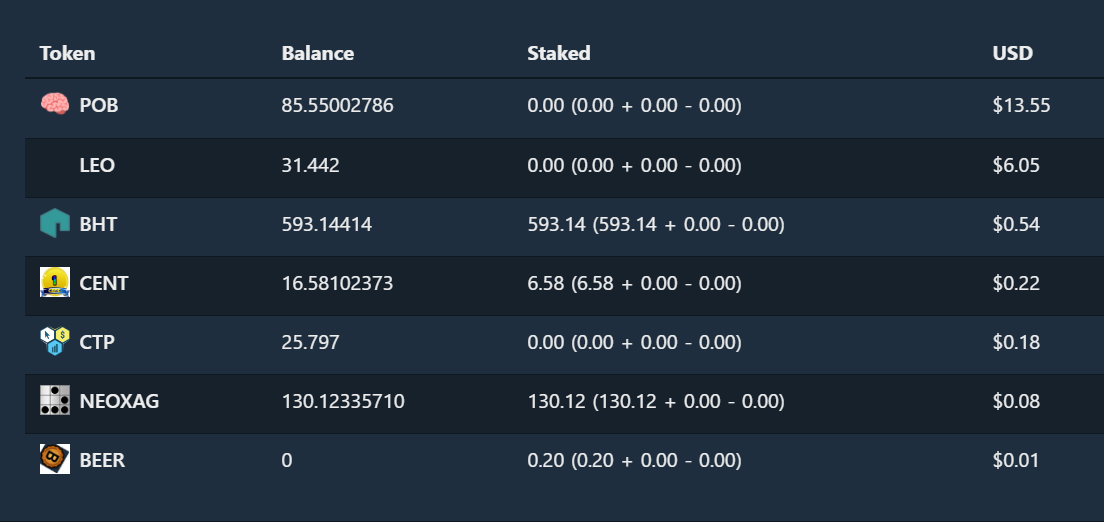Viewport: 1104px width, 522px height.
Task: Click BHT balance 593.14414
Action: (x=327, y=225)
